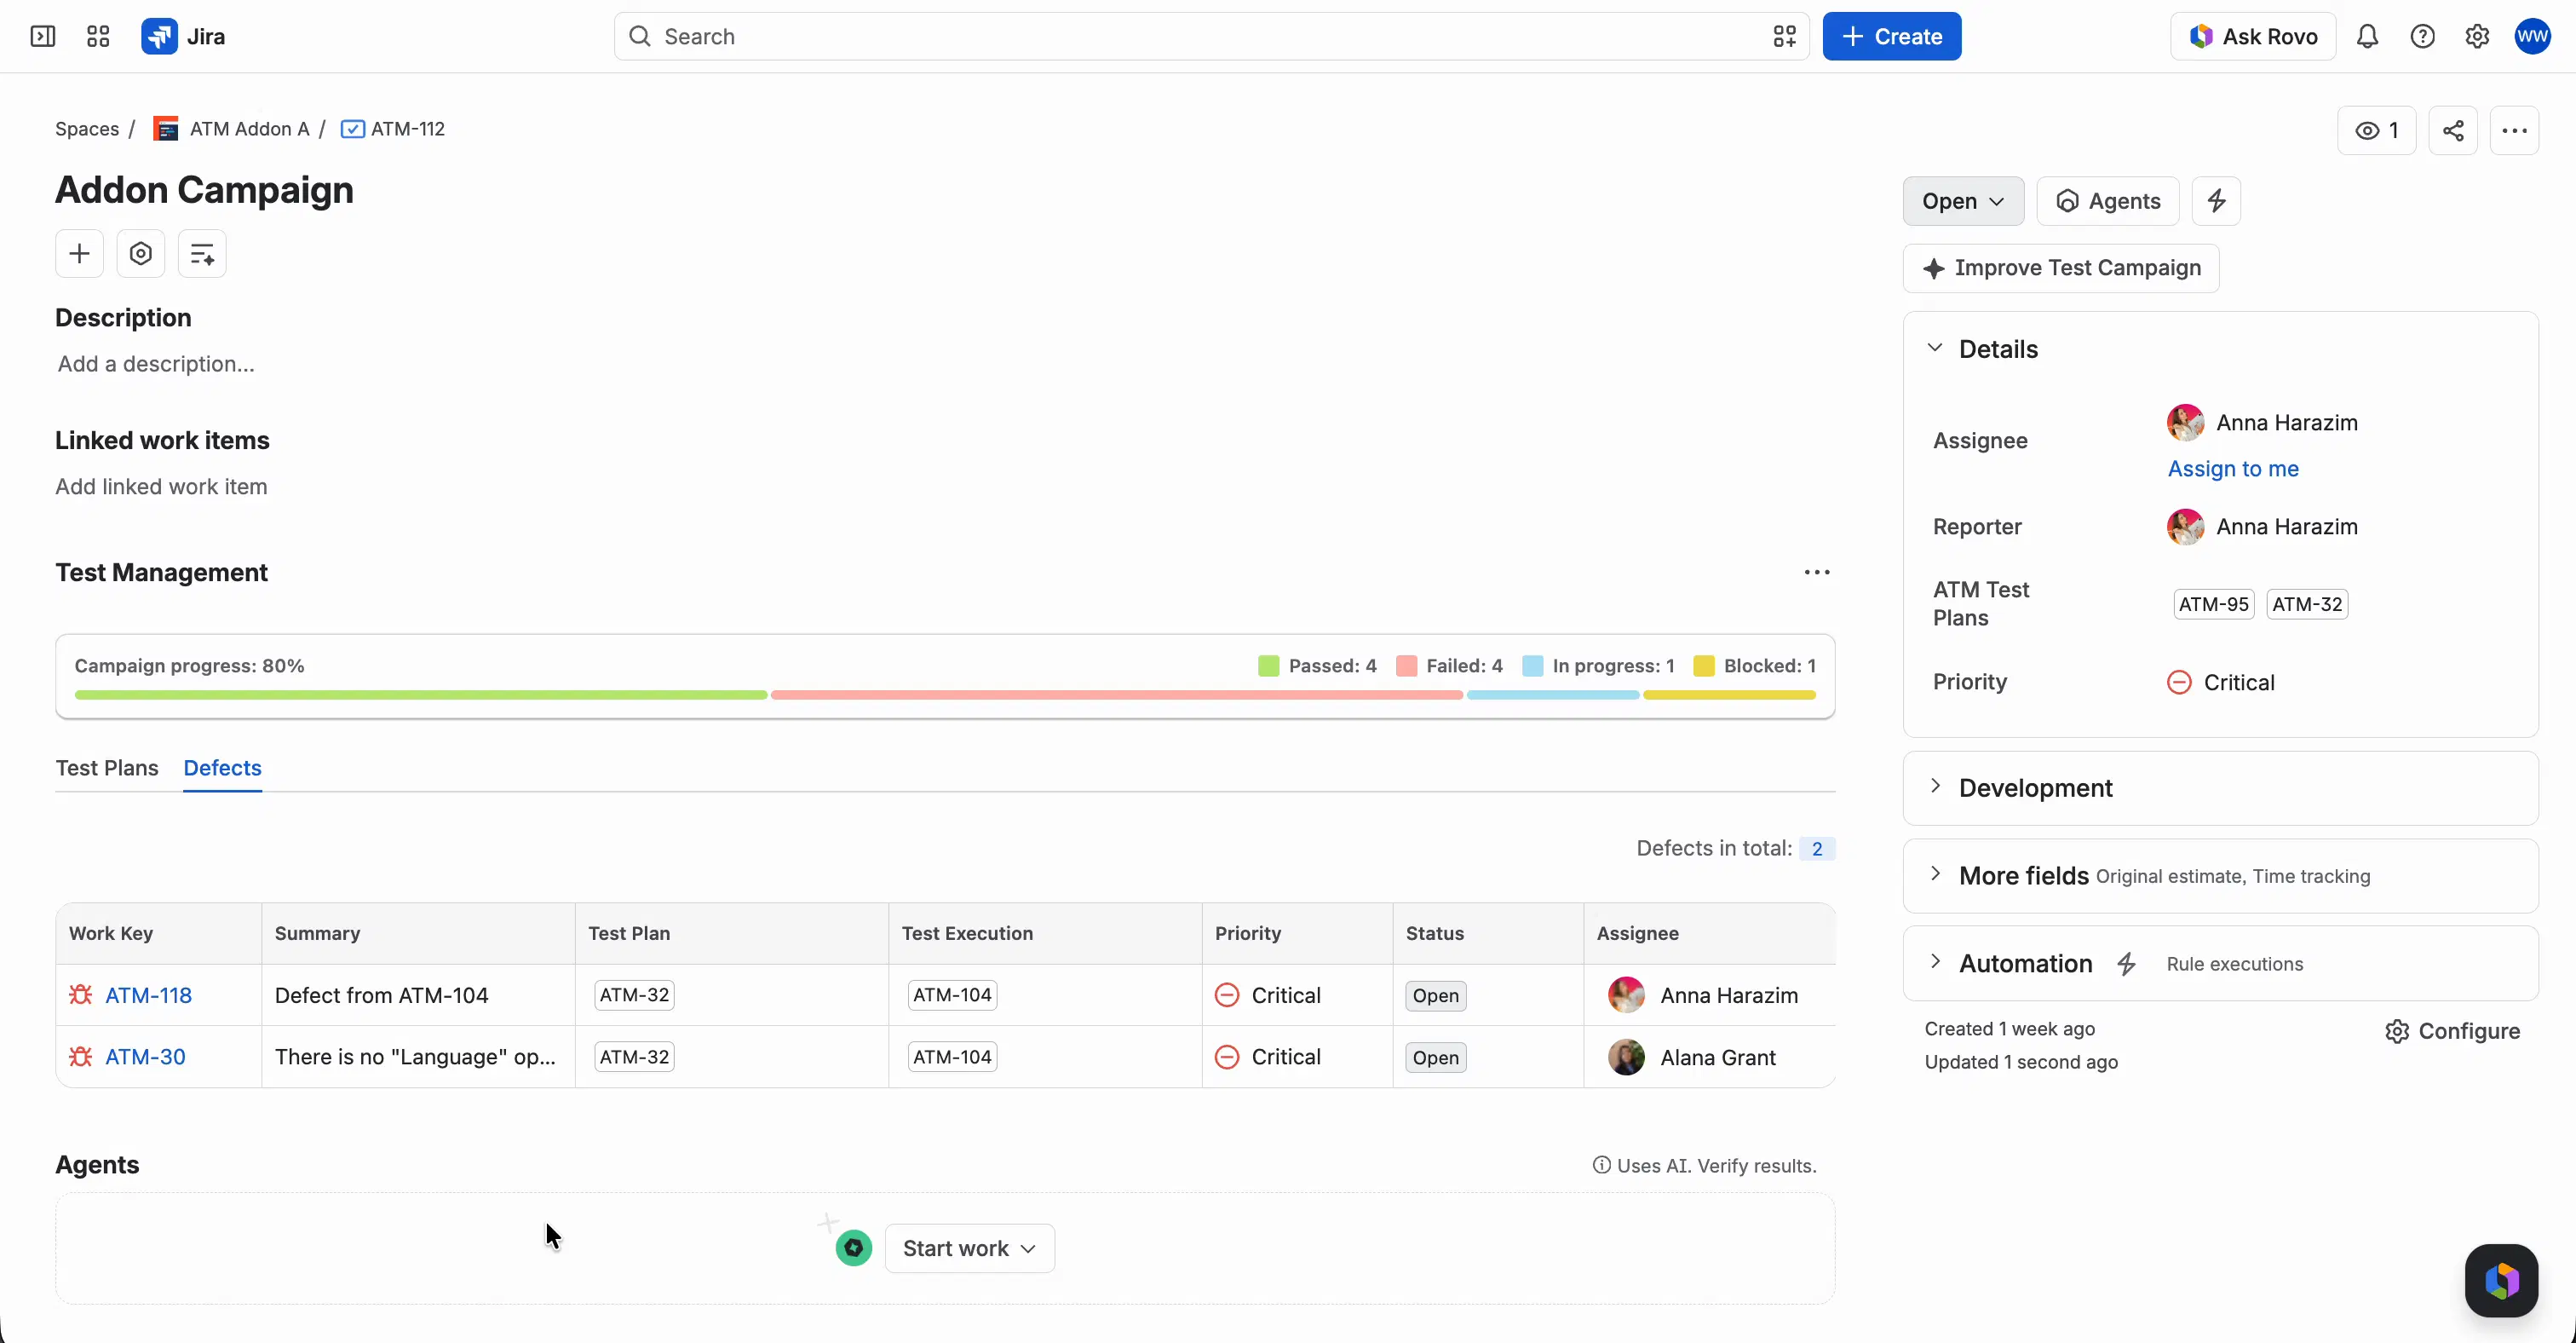2576x1343 pixels.
Task: Open the Start work dropdown
Action: pyautogui.click(x=969, y=1248)
